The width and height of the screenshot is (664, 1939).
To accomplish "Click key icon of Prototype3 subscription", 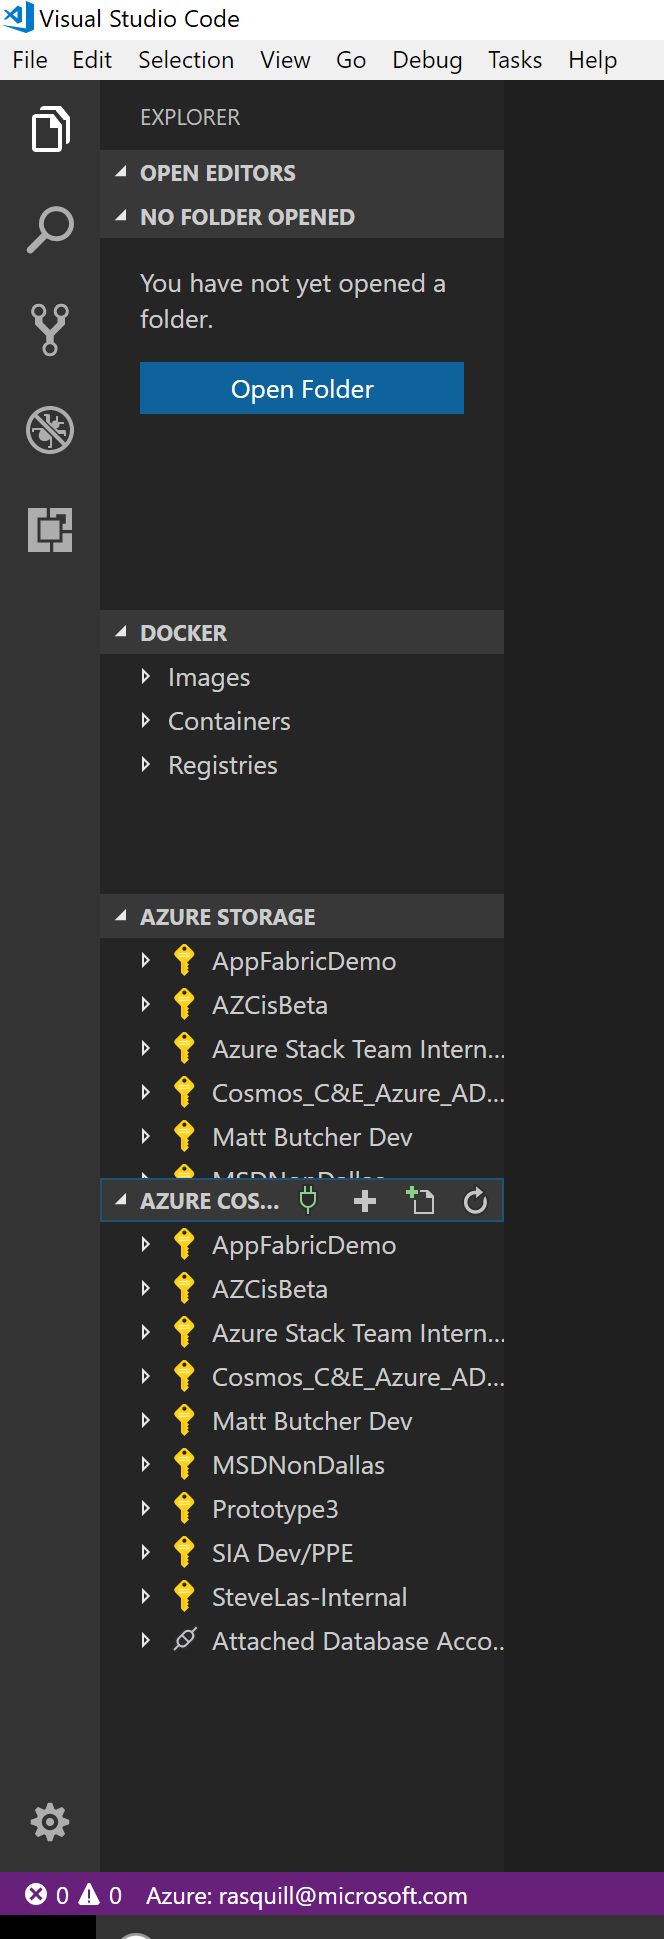I will click(x=184, y=1508).
